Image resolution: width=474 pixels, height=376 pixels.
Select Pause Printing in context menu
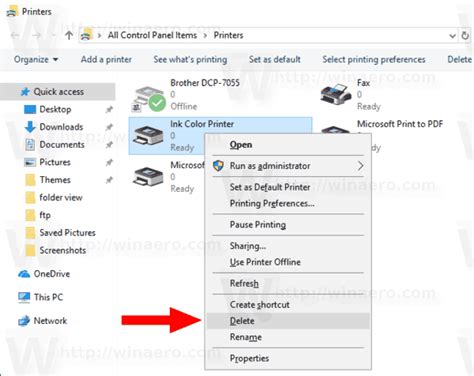click(x=288, y=225)
